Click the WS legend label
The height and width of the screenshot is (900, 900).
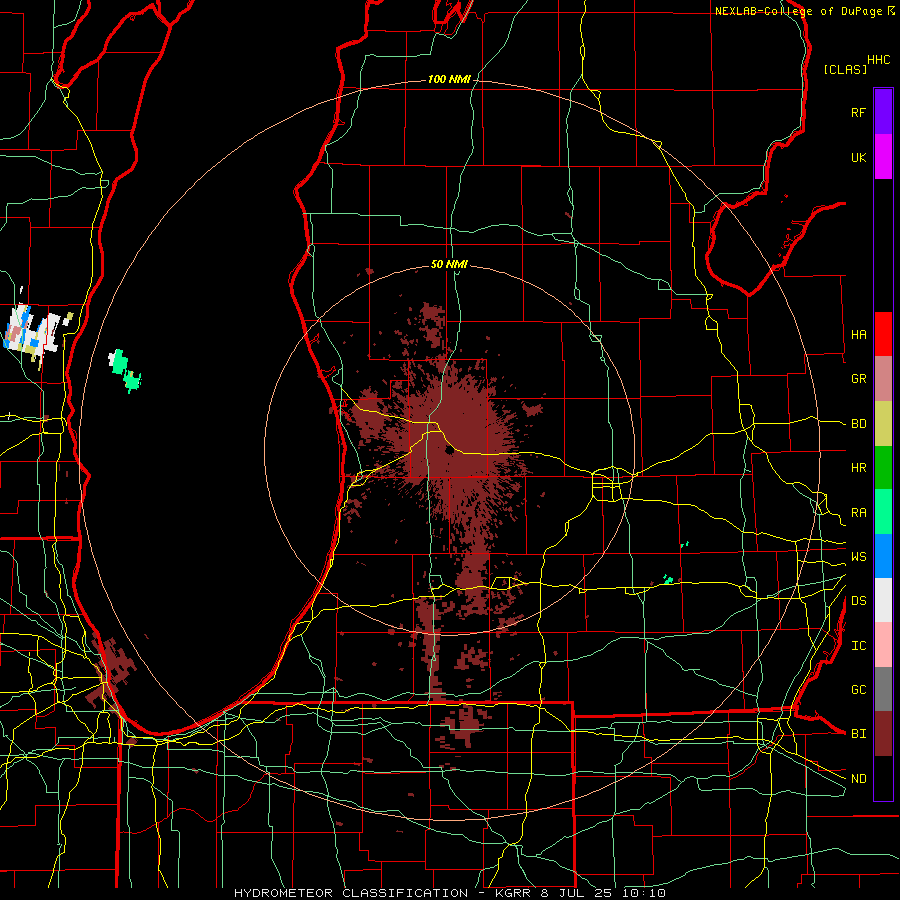[859, 556]
